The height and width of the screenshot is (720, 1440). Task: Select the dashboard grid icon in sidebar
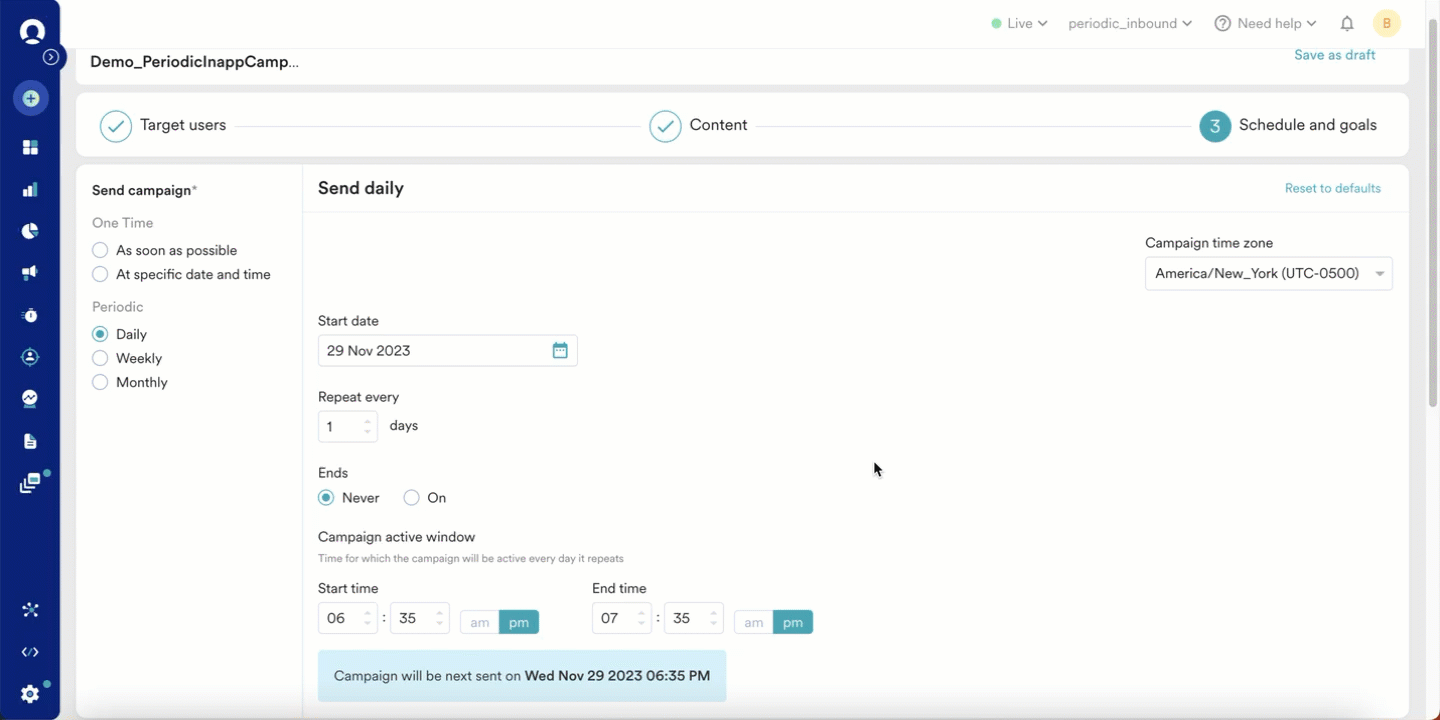[30, 147]
